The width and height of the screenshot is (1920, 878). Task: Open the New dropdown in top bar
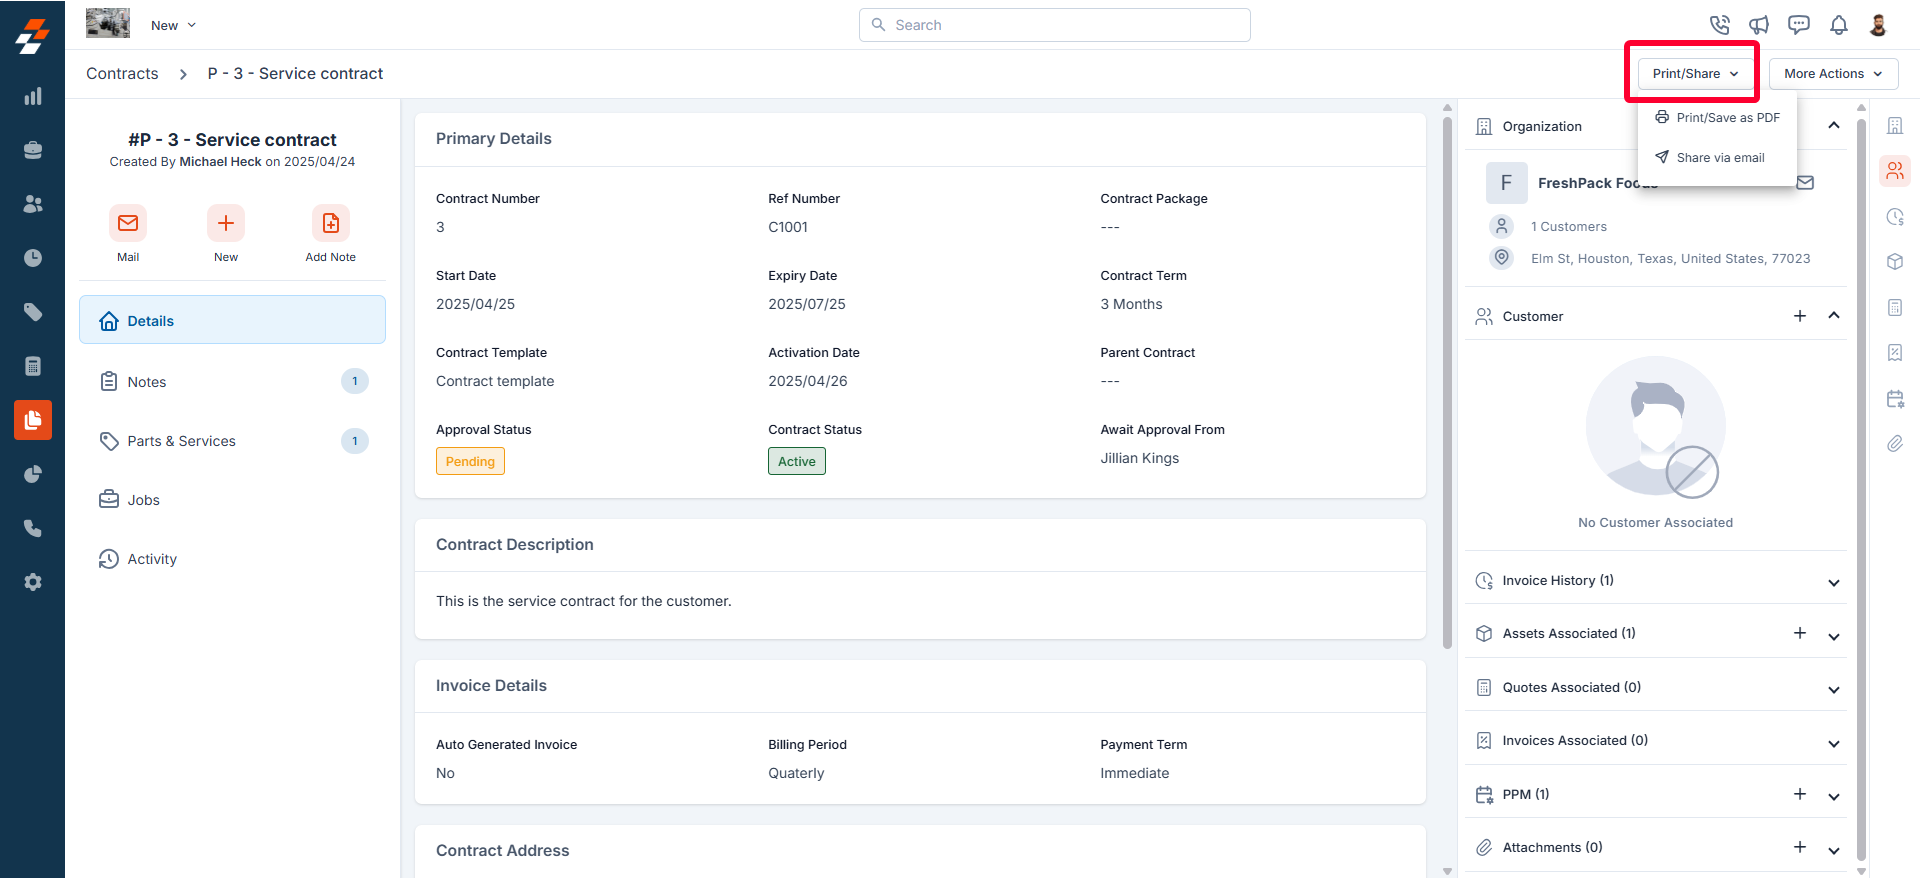(x=174, y=25)
